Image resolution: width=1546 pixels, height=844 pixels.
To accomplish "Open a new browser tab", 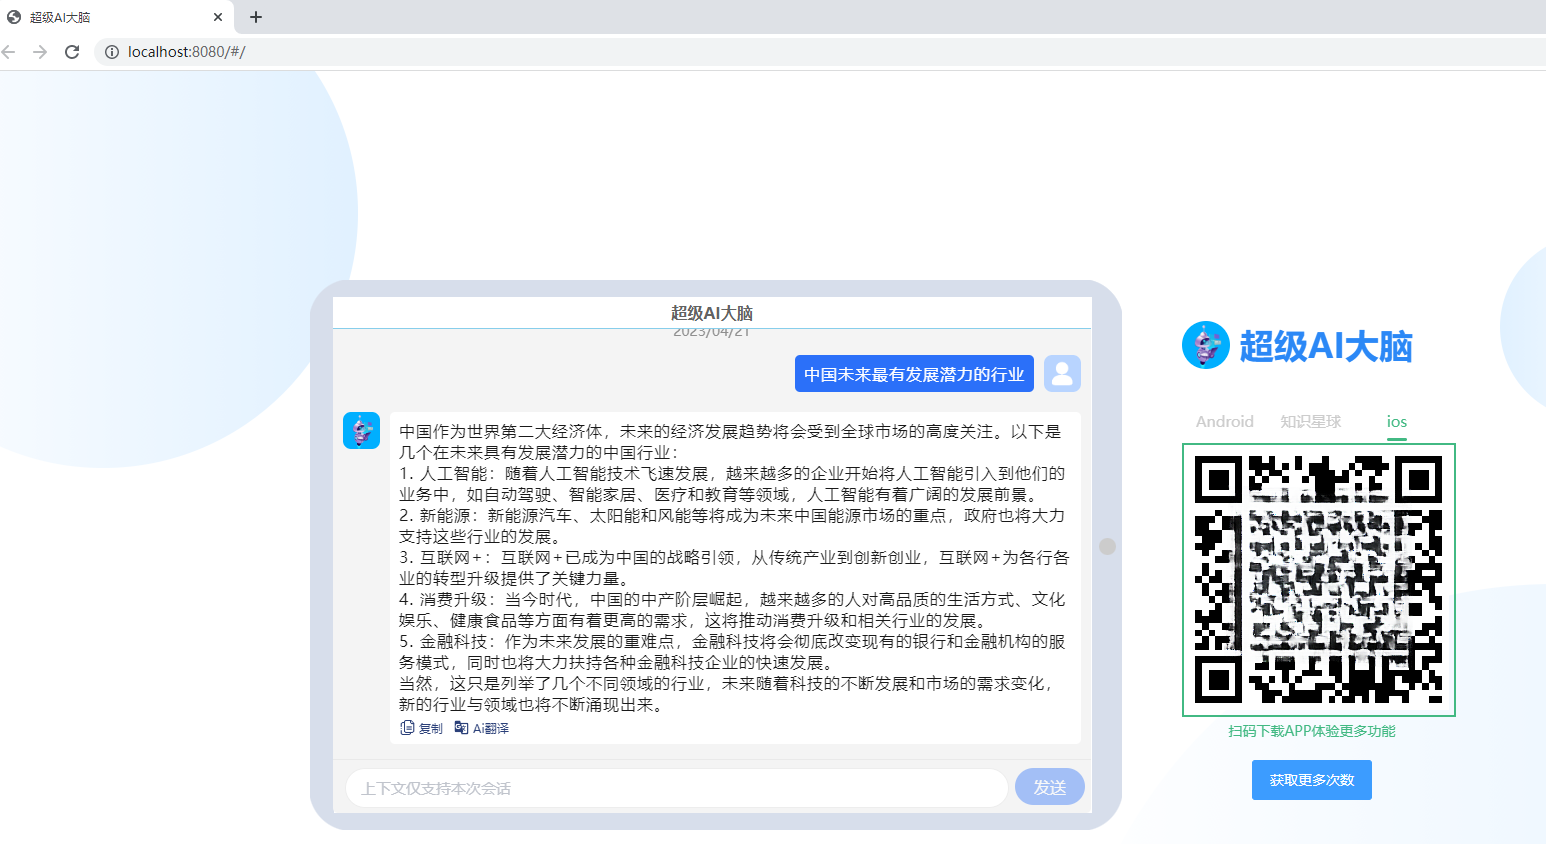I will click(x=254, y=17).
